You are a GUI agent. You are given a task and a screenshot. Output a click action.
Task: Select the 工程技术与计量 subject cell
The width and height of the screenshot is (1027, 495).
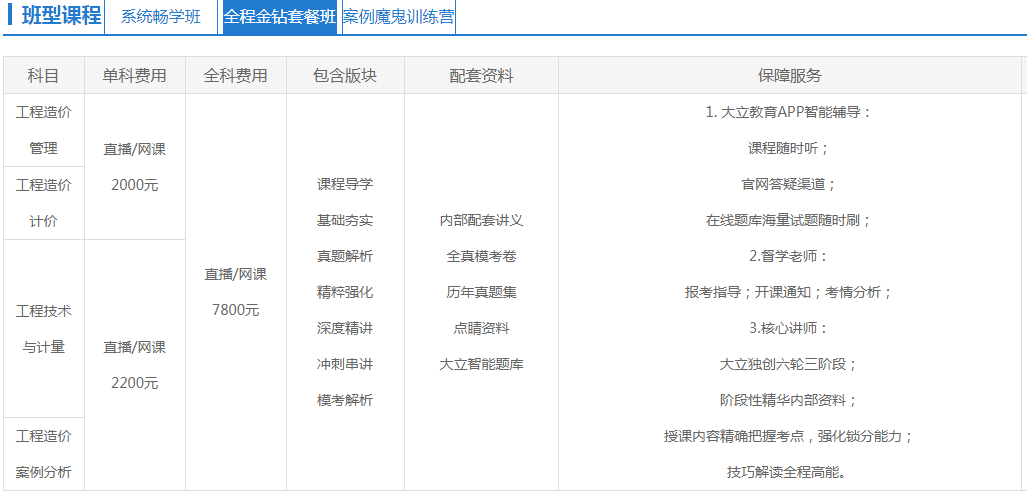coord(43,329)
